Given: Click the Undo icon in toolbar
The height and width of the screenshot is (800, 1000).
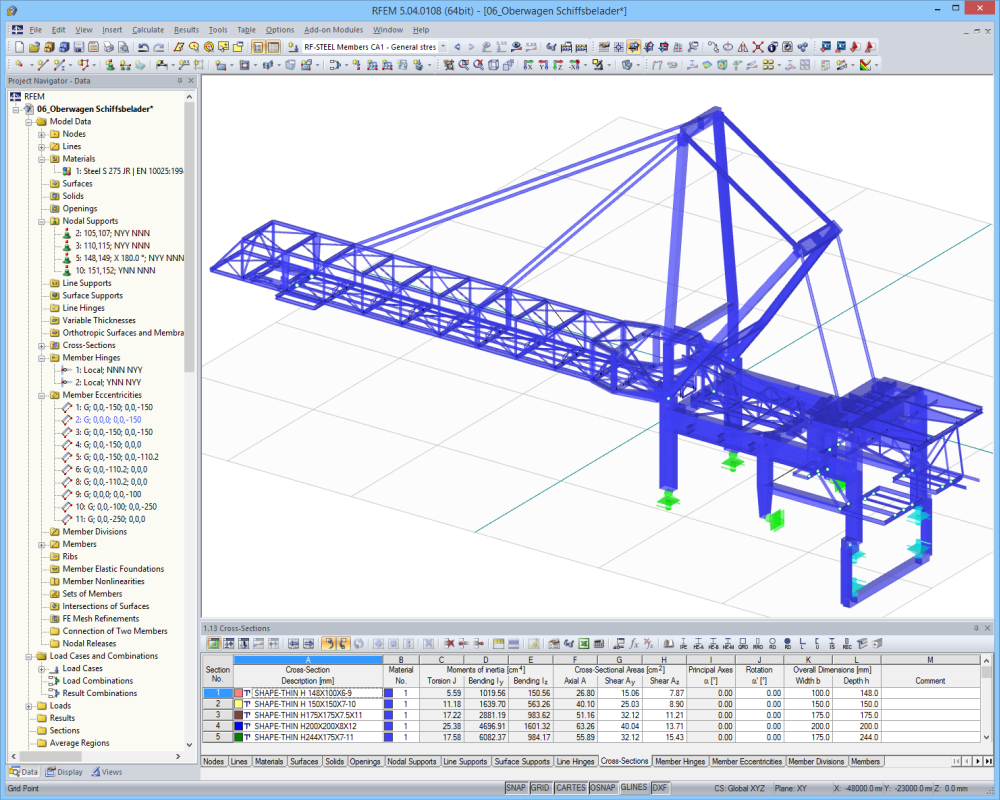Looking at the screenshot, I should click(145, 45).
